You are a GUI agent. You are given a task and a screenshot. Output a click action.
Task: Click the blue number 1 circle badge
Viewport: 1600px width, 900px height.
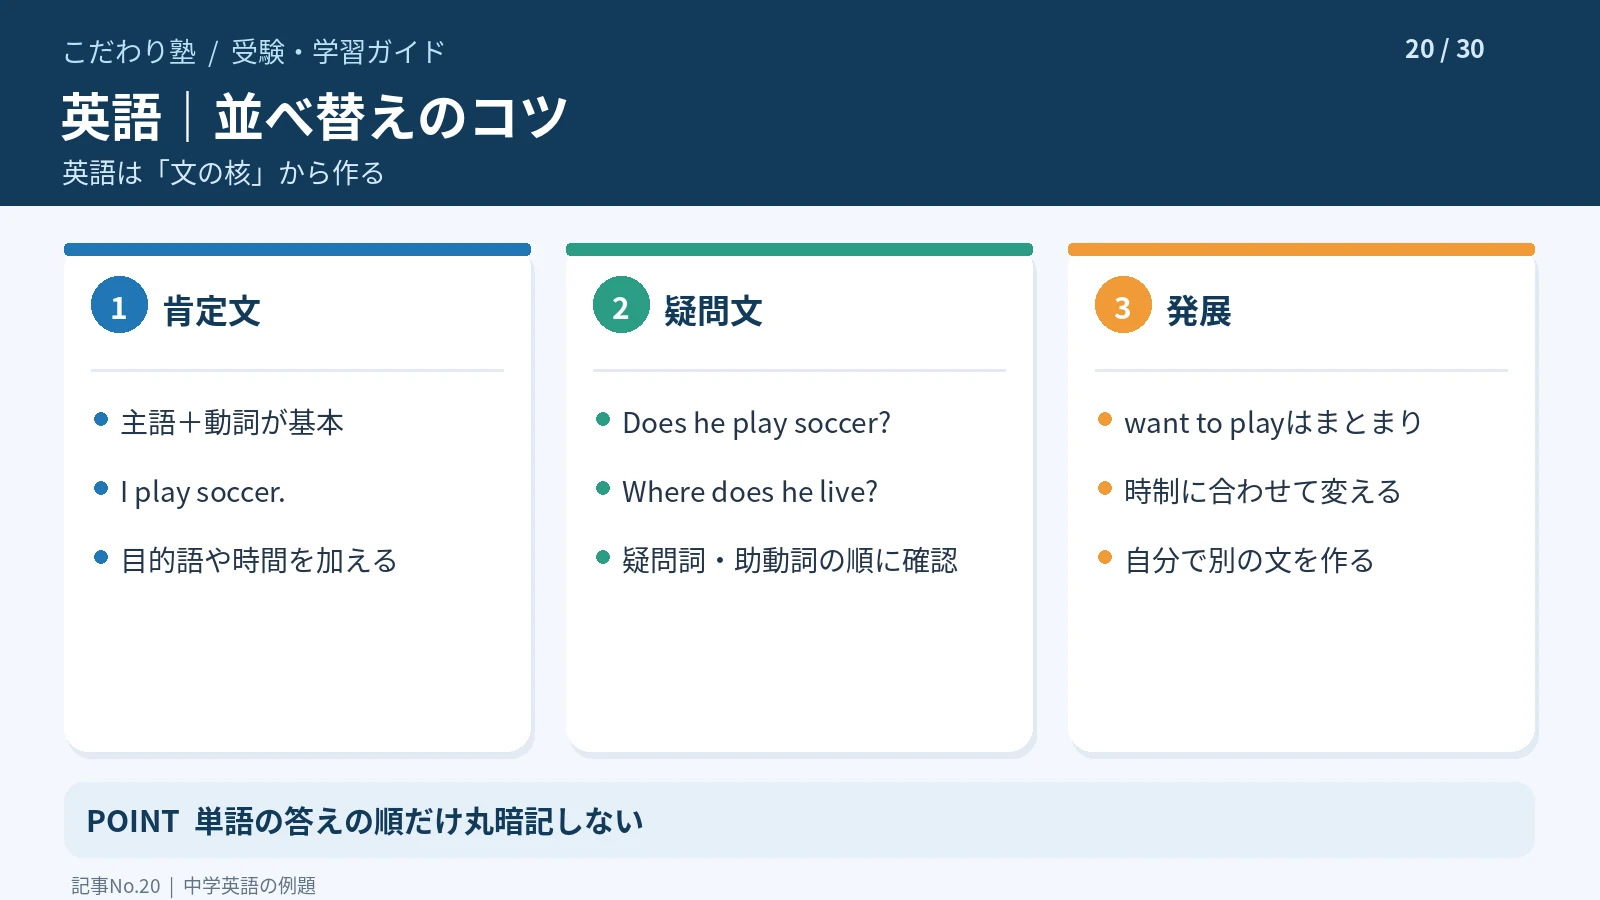[x=119, y=305]
